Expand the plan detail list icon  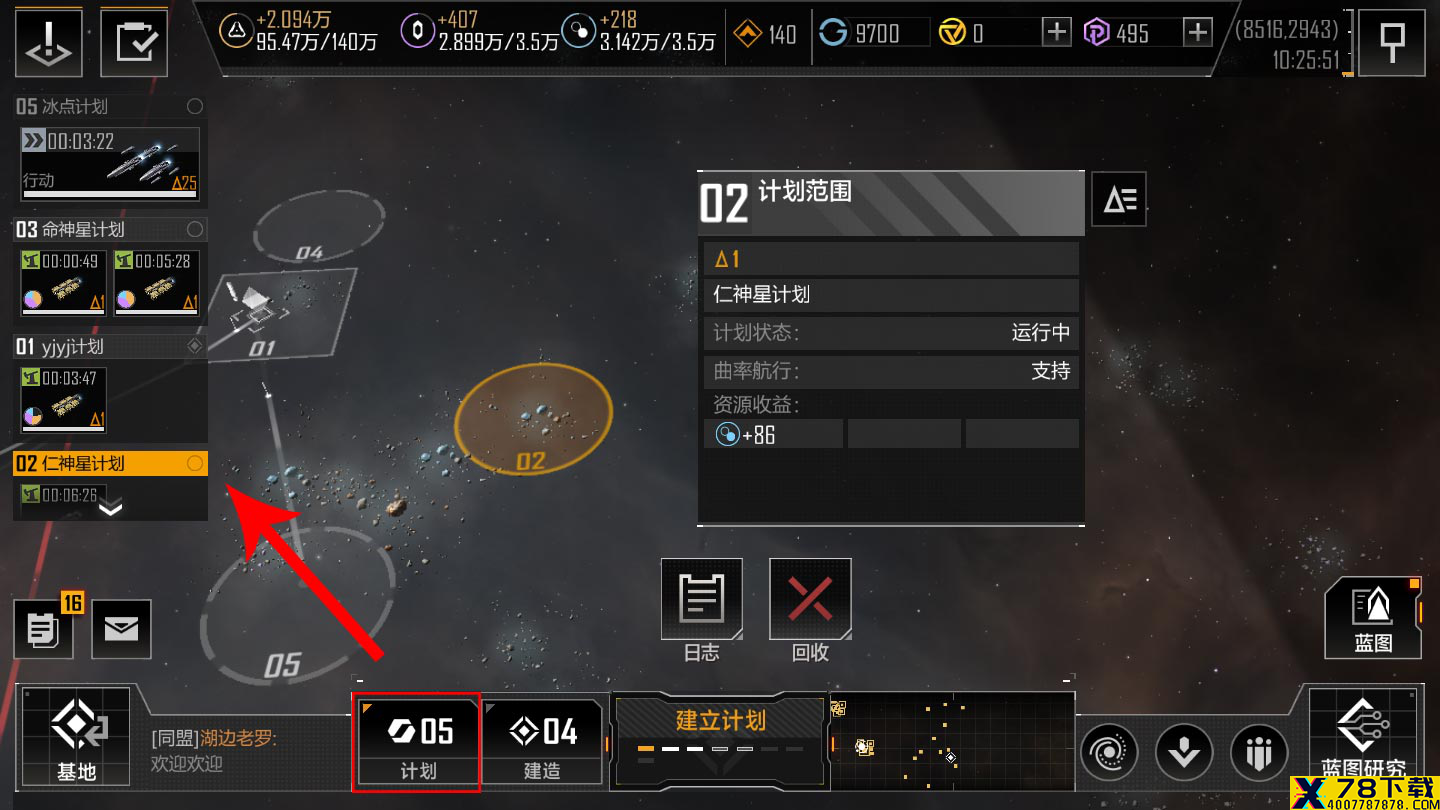click(x=1119, y=199)
